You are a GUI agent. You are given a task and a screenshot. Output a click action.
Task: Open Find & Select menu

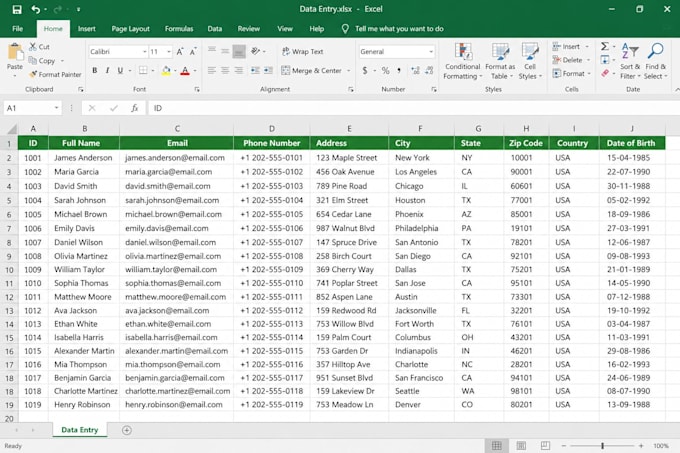[655, 61]
